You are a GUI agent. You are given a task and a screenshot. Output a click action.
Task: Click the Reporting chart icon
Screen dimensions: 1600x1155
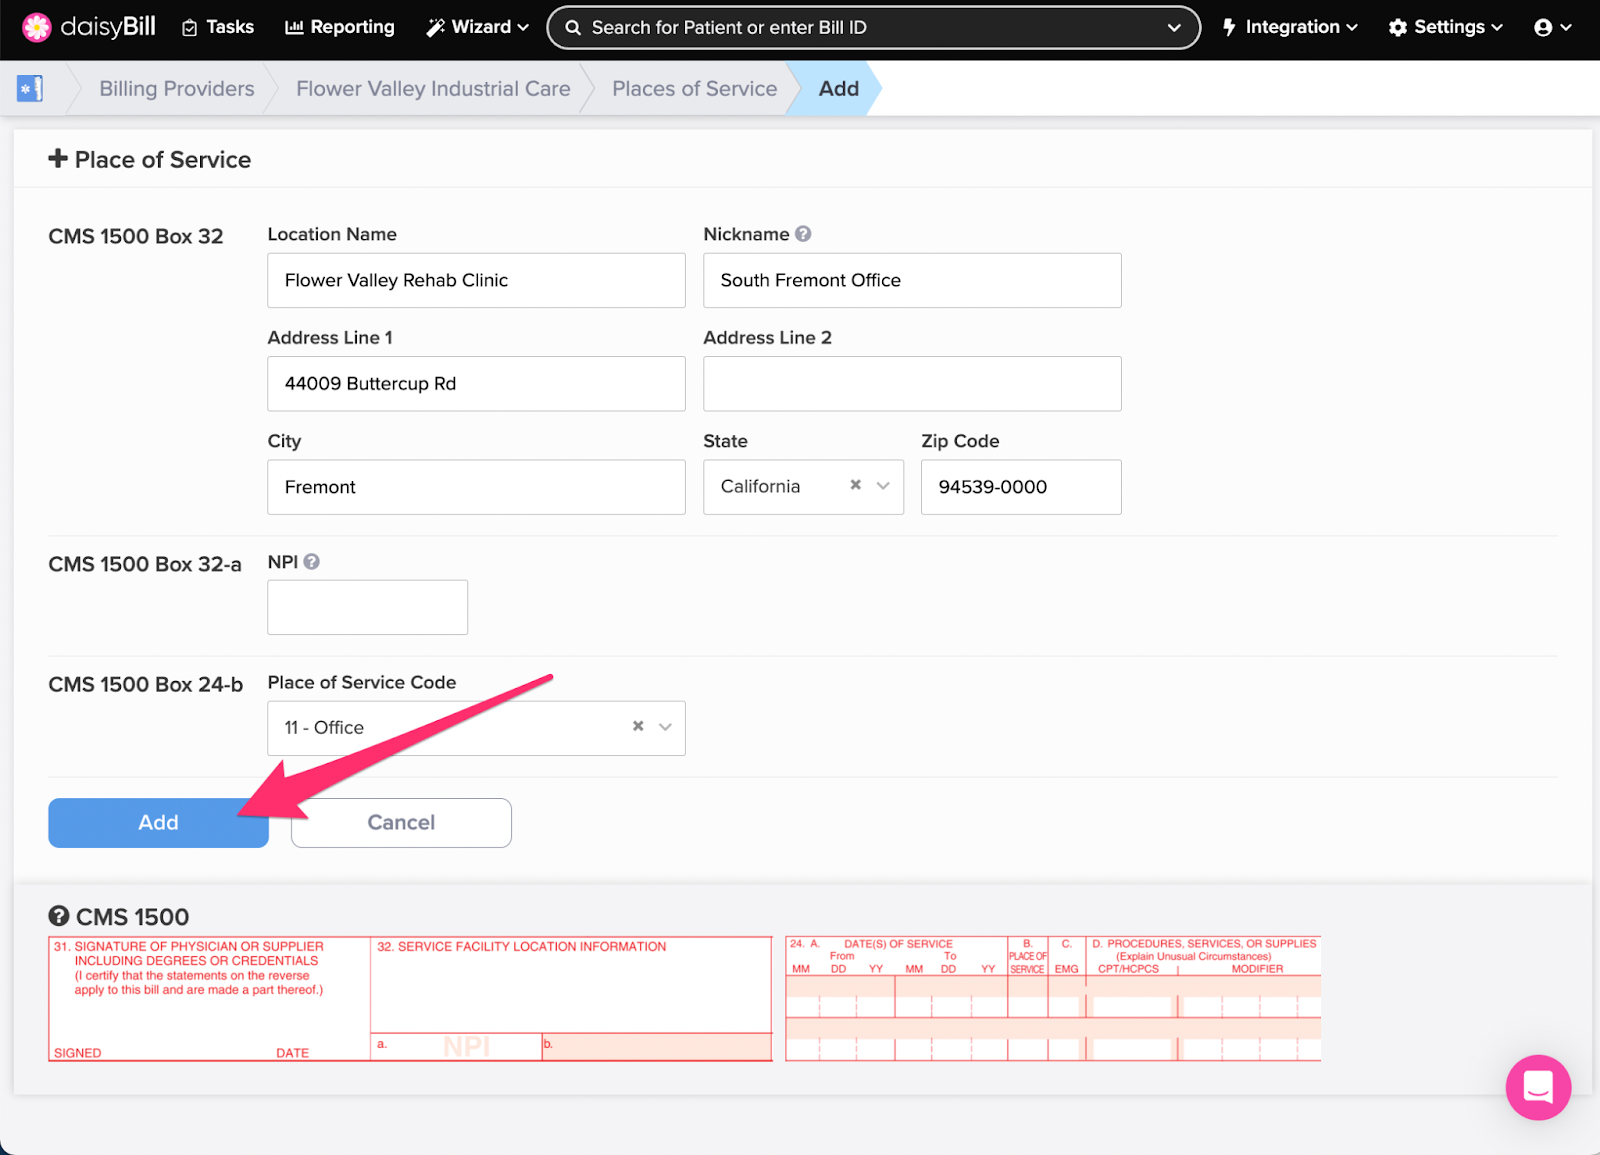(x=294, y=28)
